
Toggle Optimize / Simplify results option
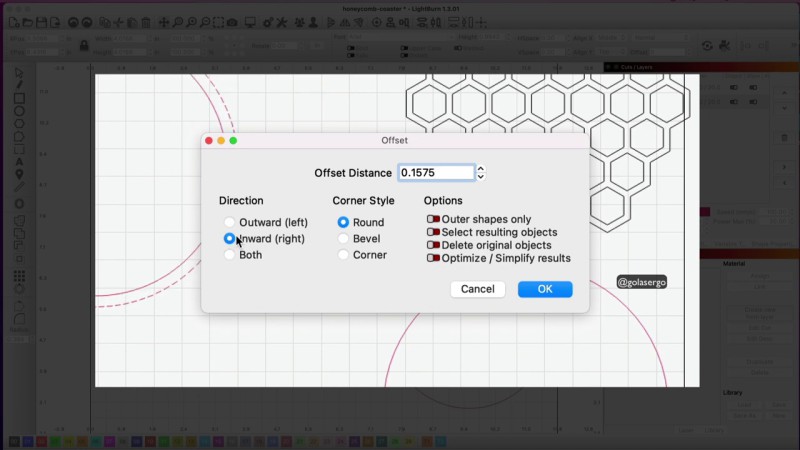(433, 258)
